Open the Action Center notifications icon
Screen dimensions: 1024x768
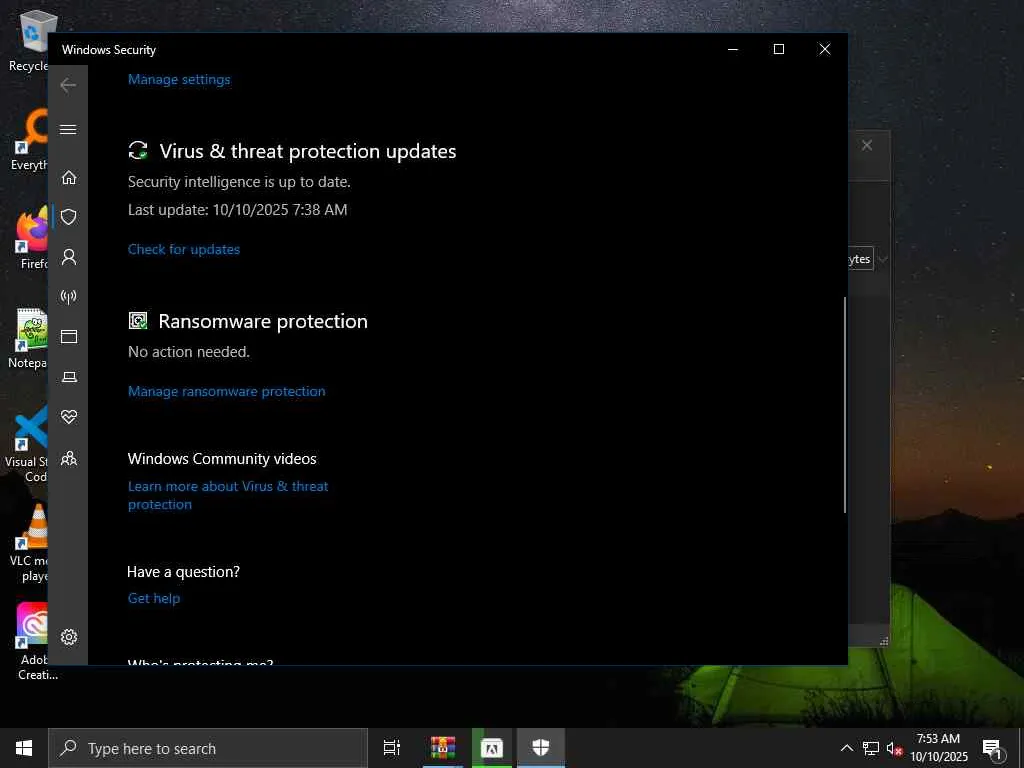point(992,748)
